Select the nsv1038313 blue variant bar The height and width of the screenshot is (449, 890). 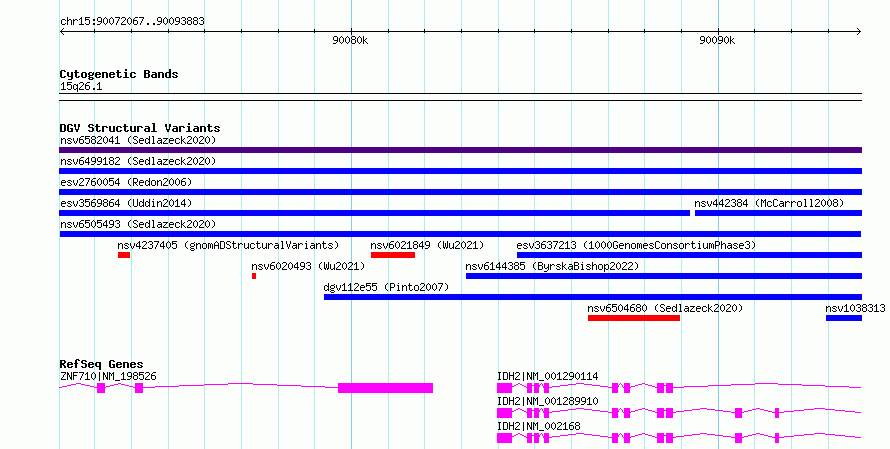[x=843, y=318]
